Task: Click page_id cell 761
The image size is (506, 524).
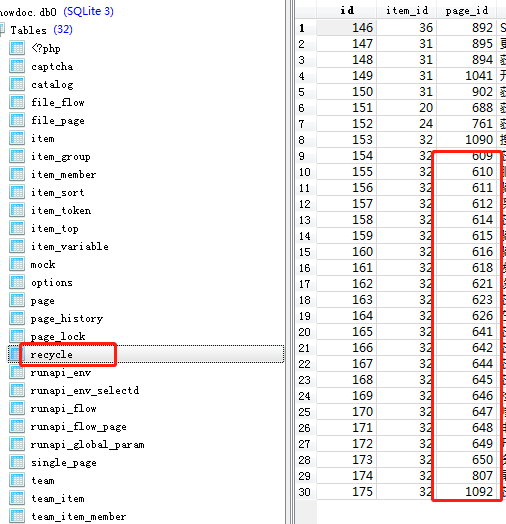Action: pyautogui.click(x=467, y=124)
